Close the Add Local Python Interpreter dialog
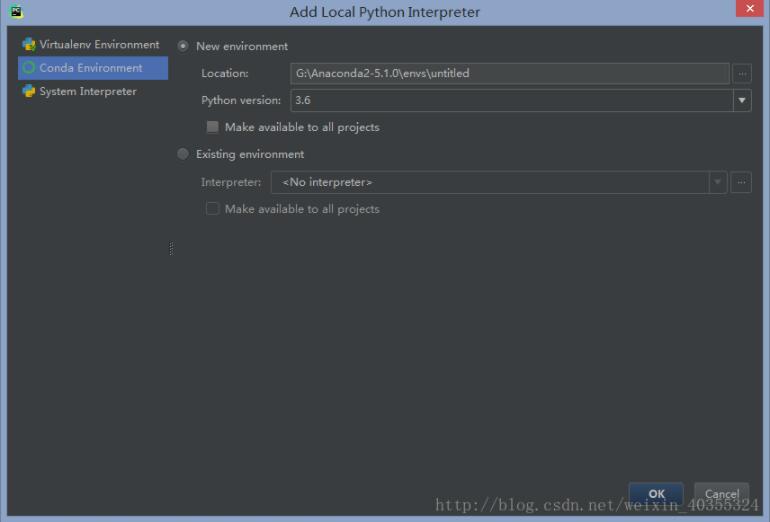 click(x=750, y=8)
